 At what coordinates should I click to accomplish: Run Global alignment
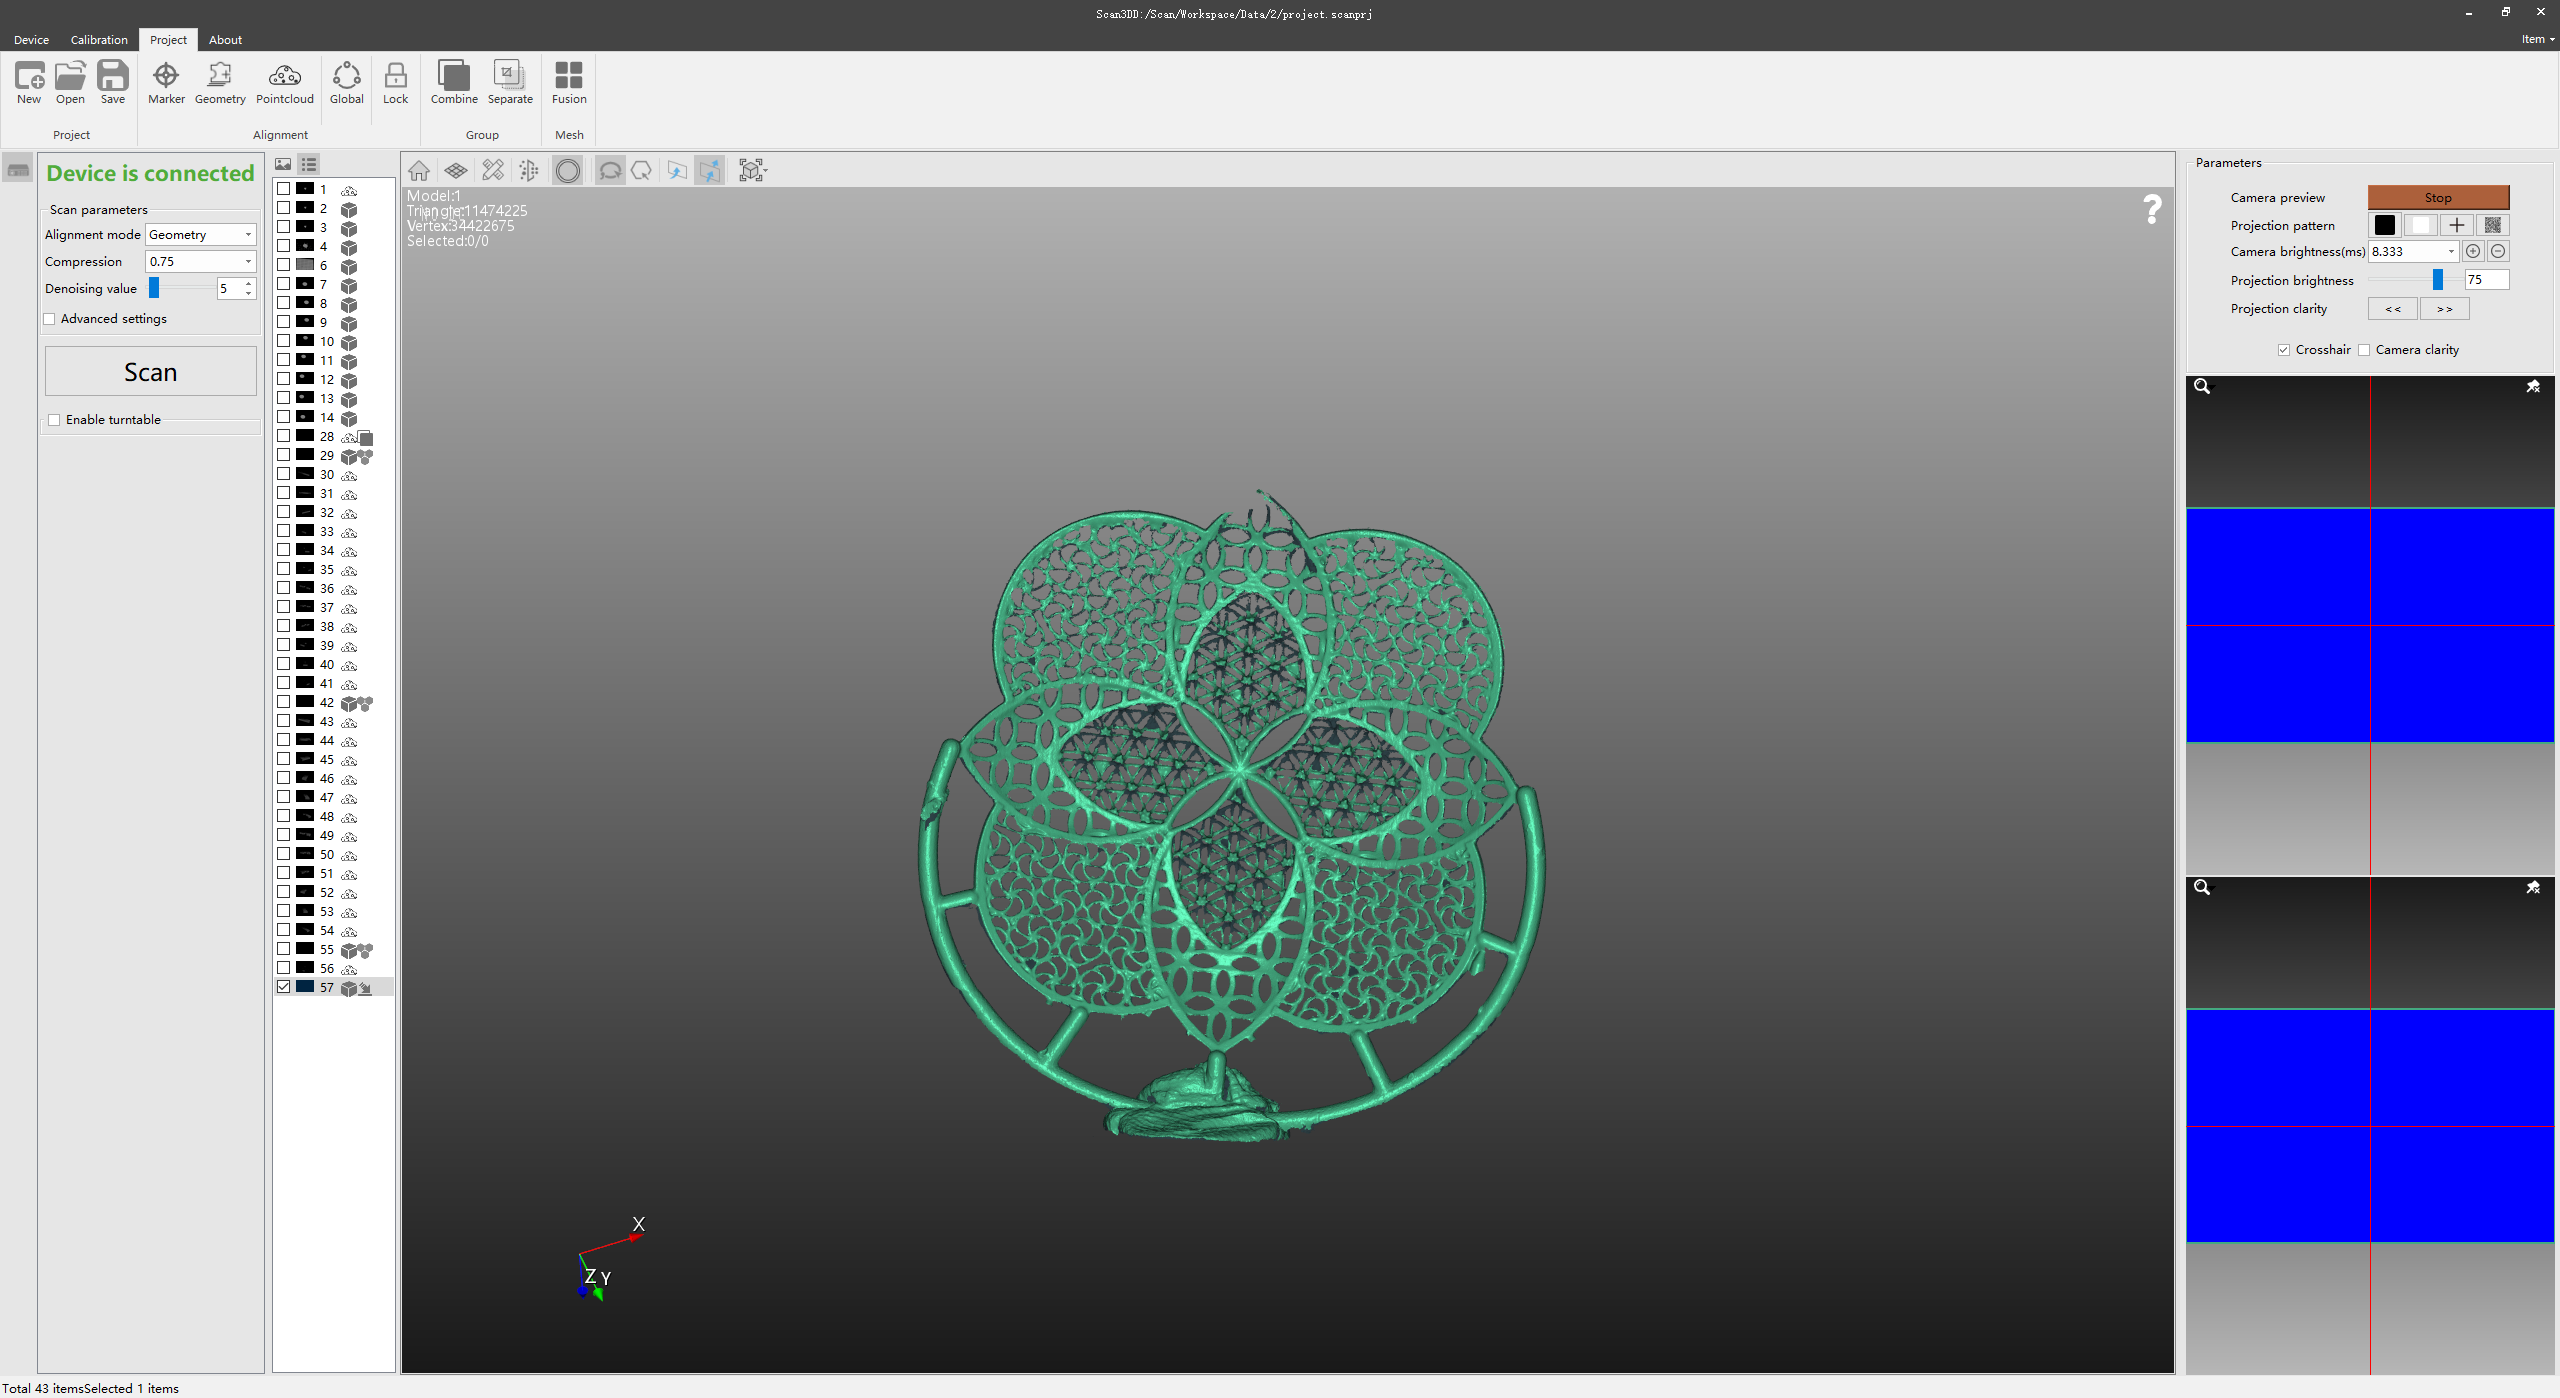point(347,82)
